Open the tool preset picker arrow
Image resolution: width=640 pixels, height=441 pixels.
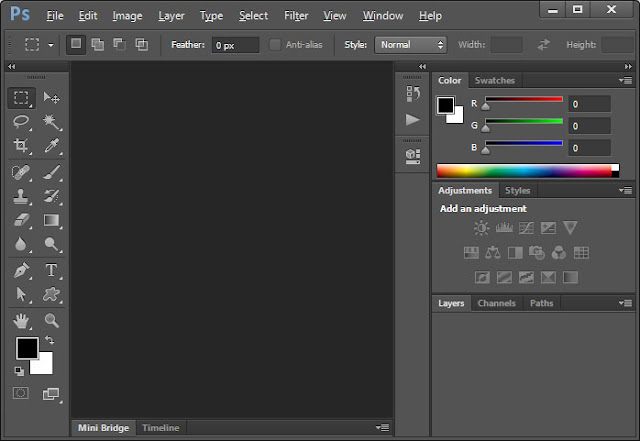click(x=51, y=45)
